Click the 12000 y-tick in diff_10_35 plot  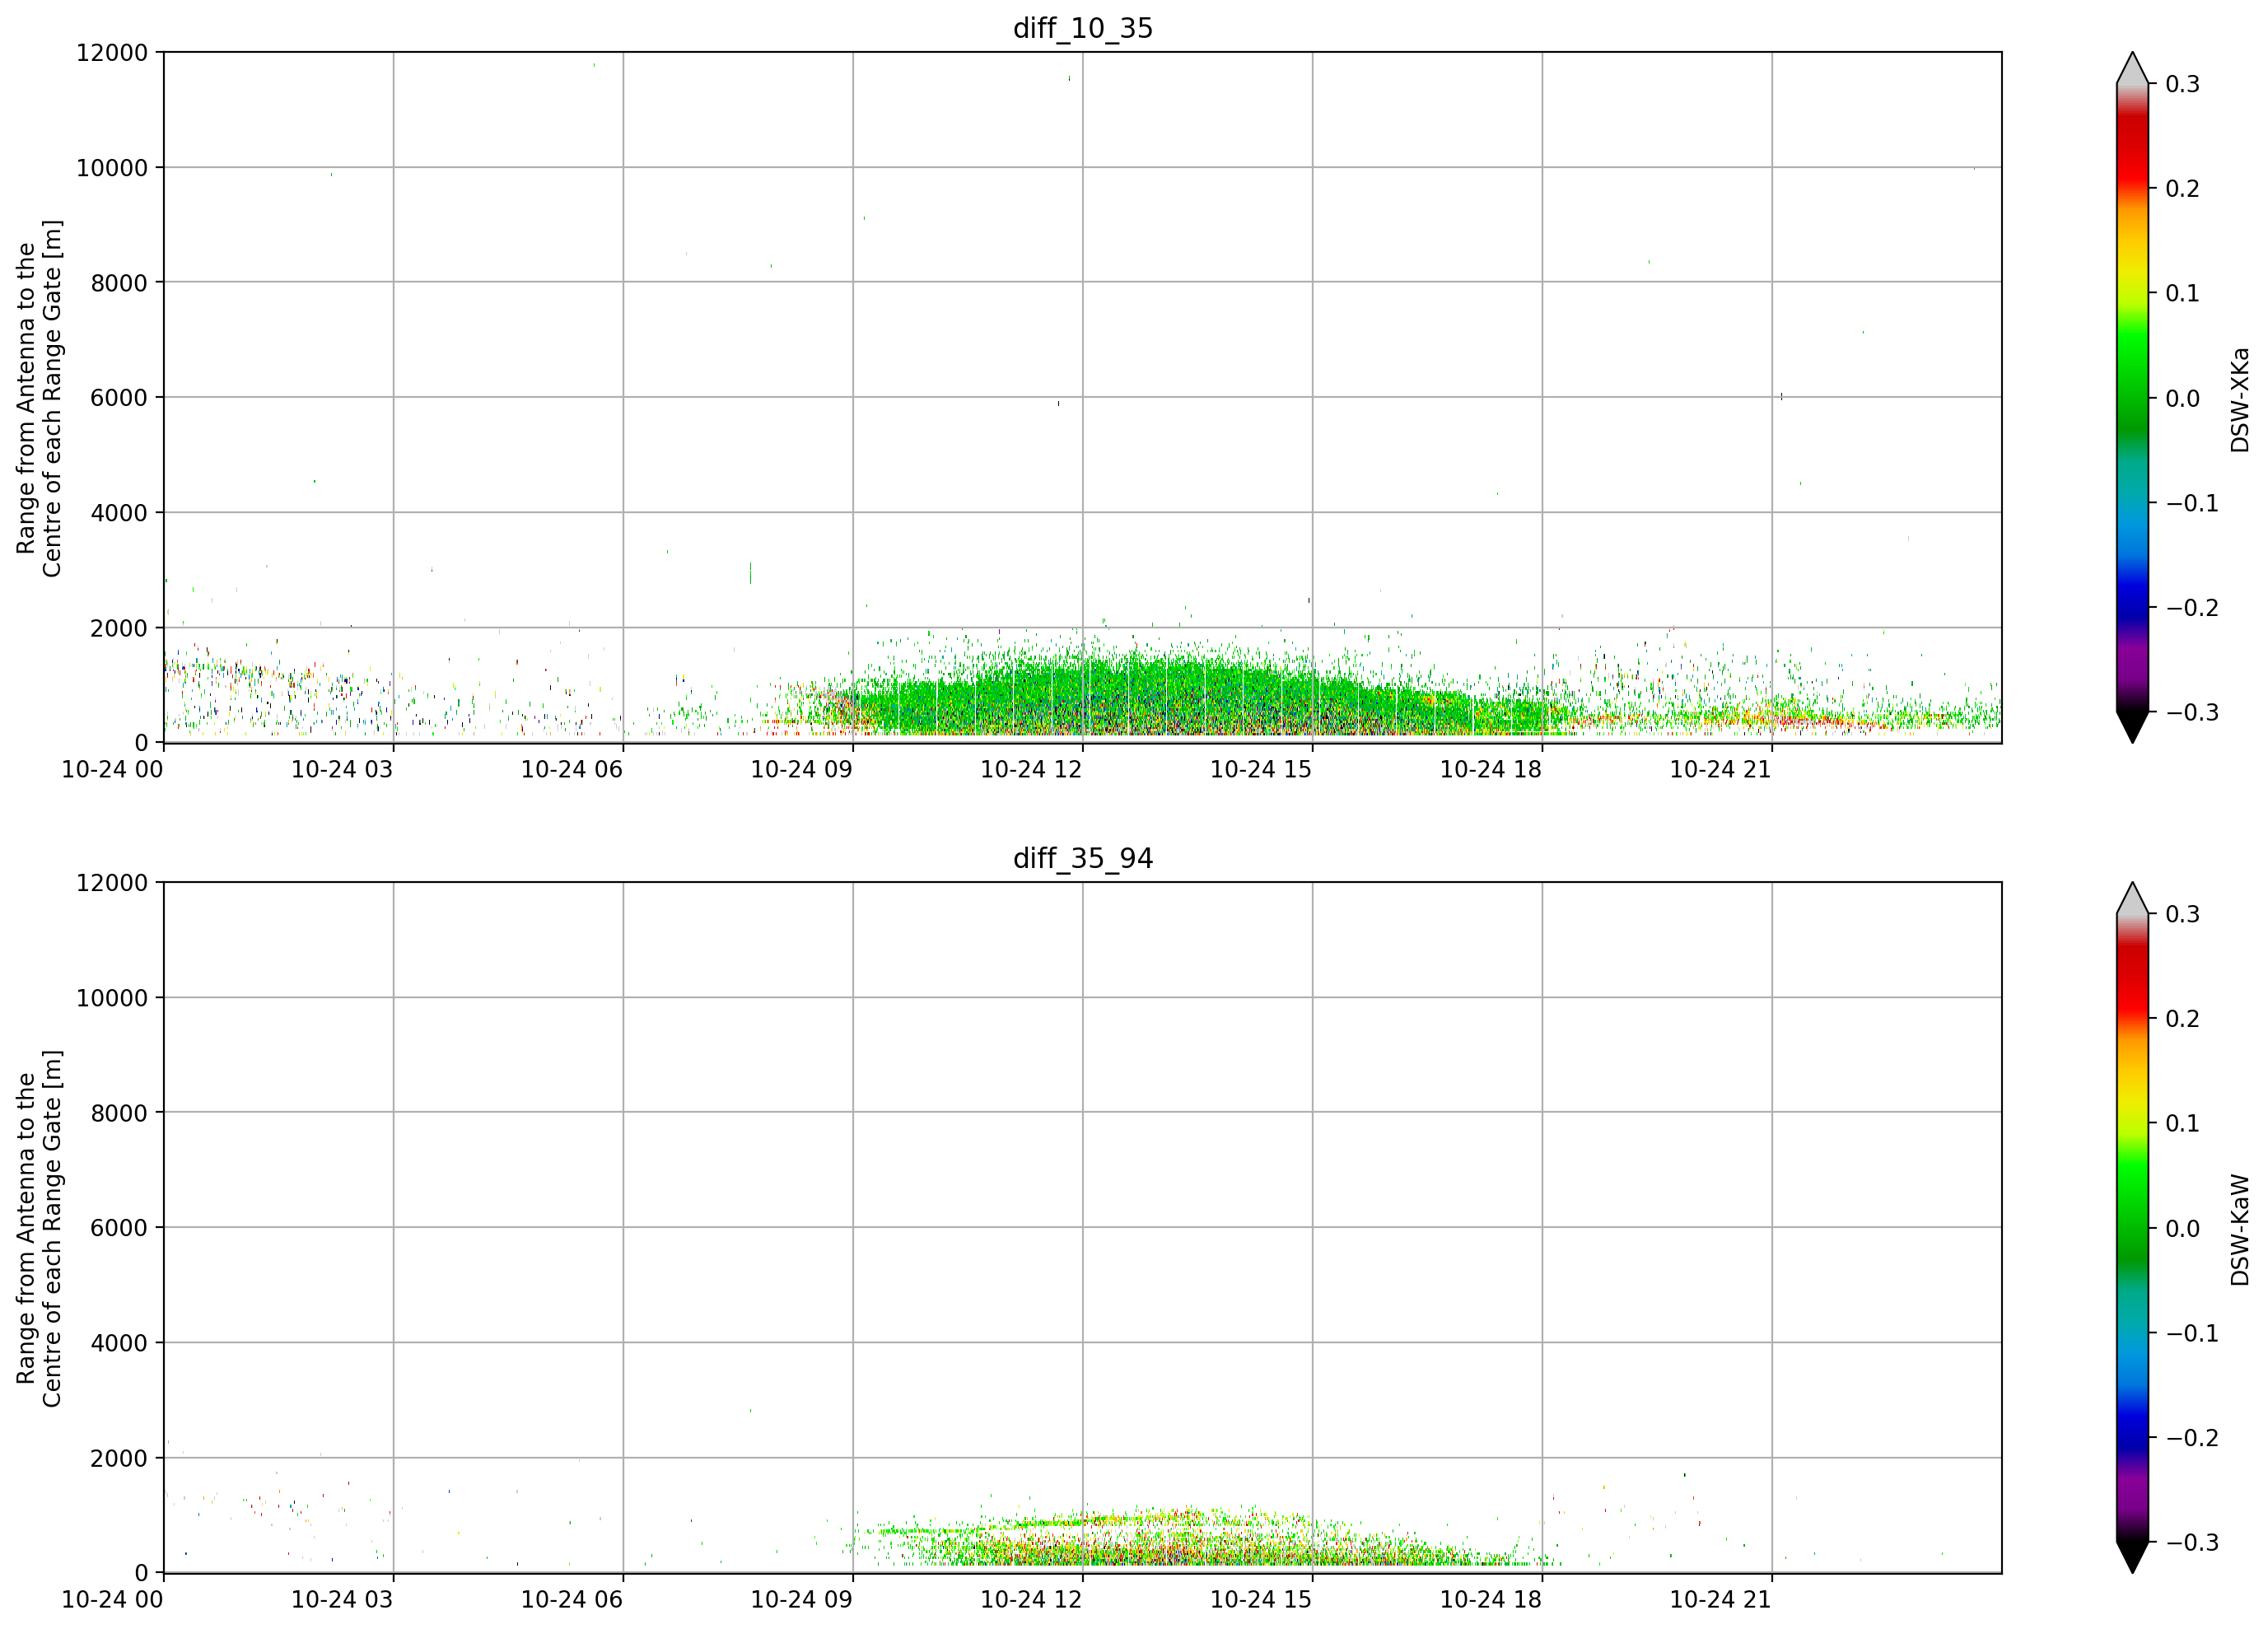[112, 52]
